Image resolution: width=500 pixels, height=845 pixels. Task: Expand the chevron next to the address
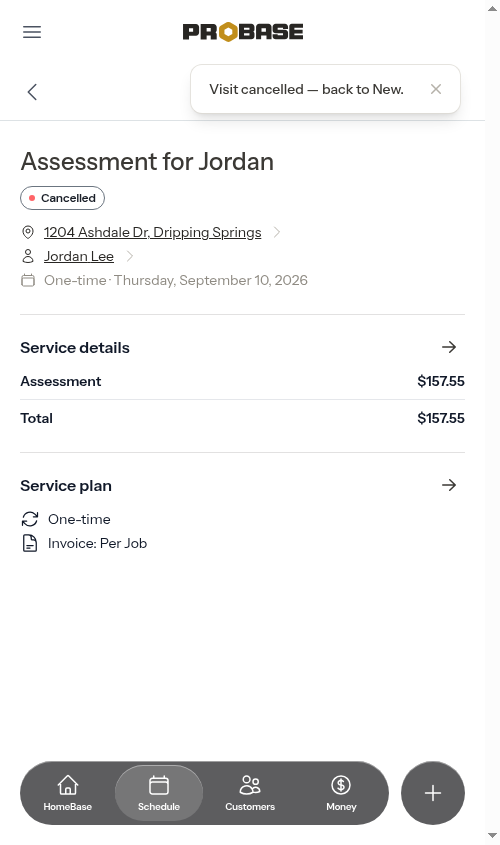(x=277, y=232)
